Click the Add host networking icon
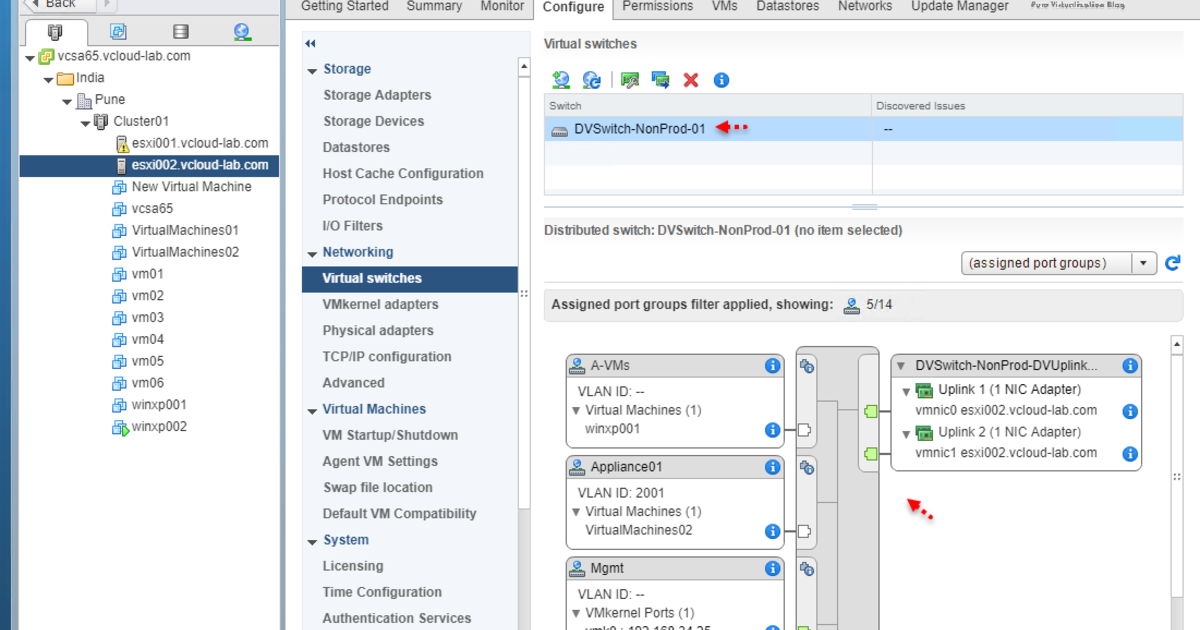The height and width of the screenshot is (630, 1200). tap(561, 80)
